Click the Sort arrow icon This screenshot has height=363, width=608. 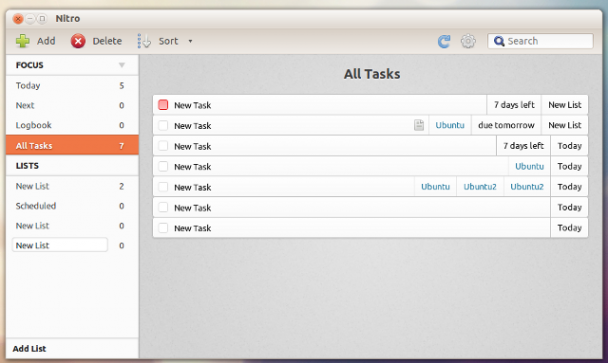(144, 41)
